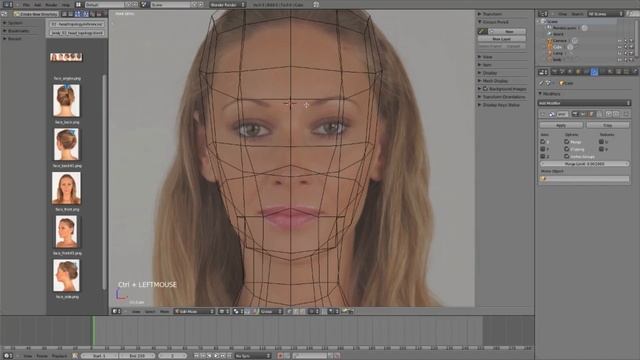Open the Render menu
This screenshot has height=360, width=640.
[x=51, y=5]
